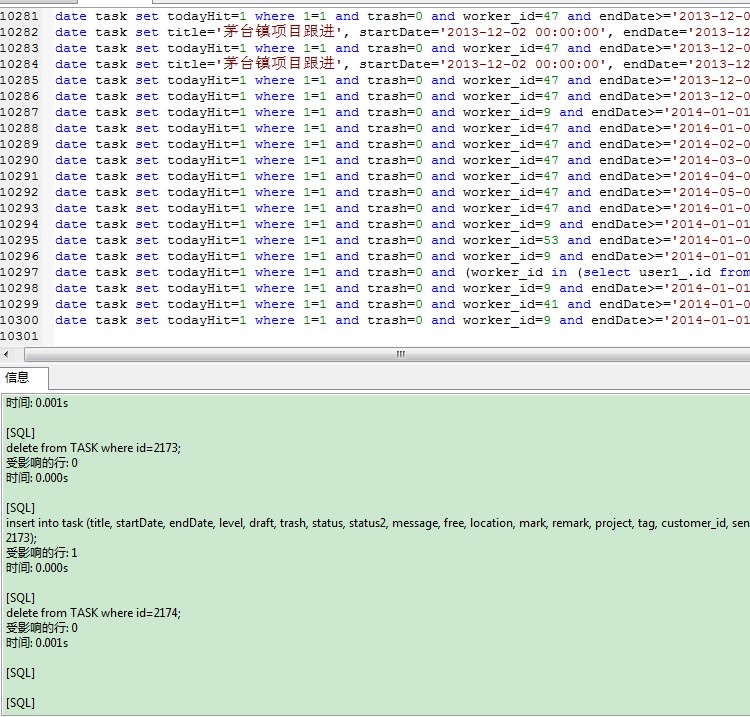750x717 pixels.
Task: Click 'delete from TASK where id=2173;' text
Action: [x=93, y=448]
